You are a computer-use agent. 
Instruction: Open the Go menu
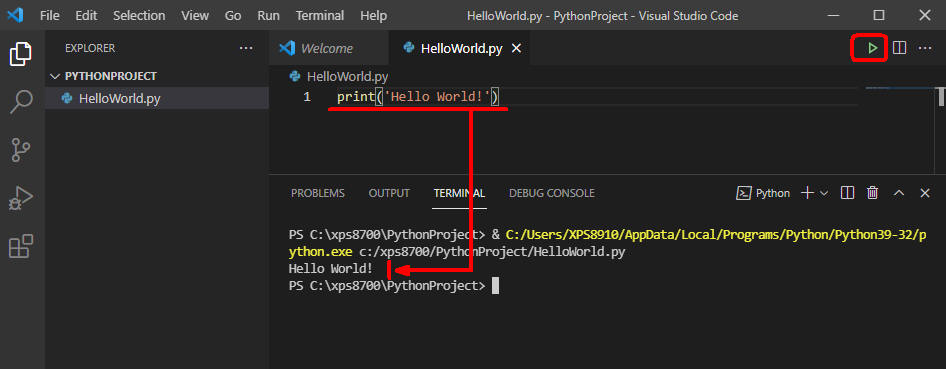tap(233, 16)
